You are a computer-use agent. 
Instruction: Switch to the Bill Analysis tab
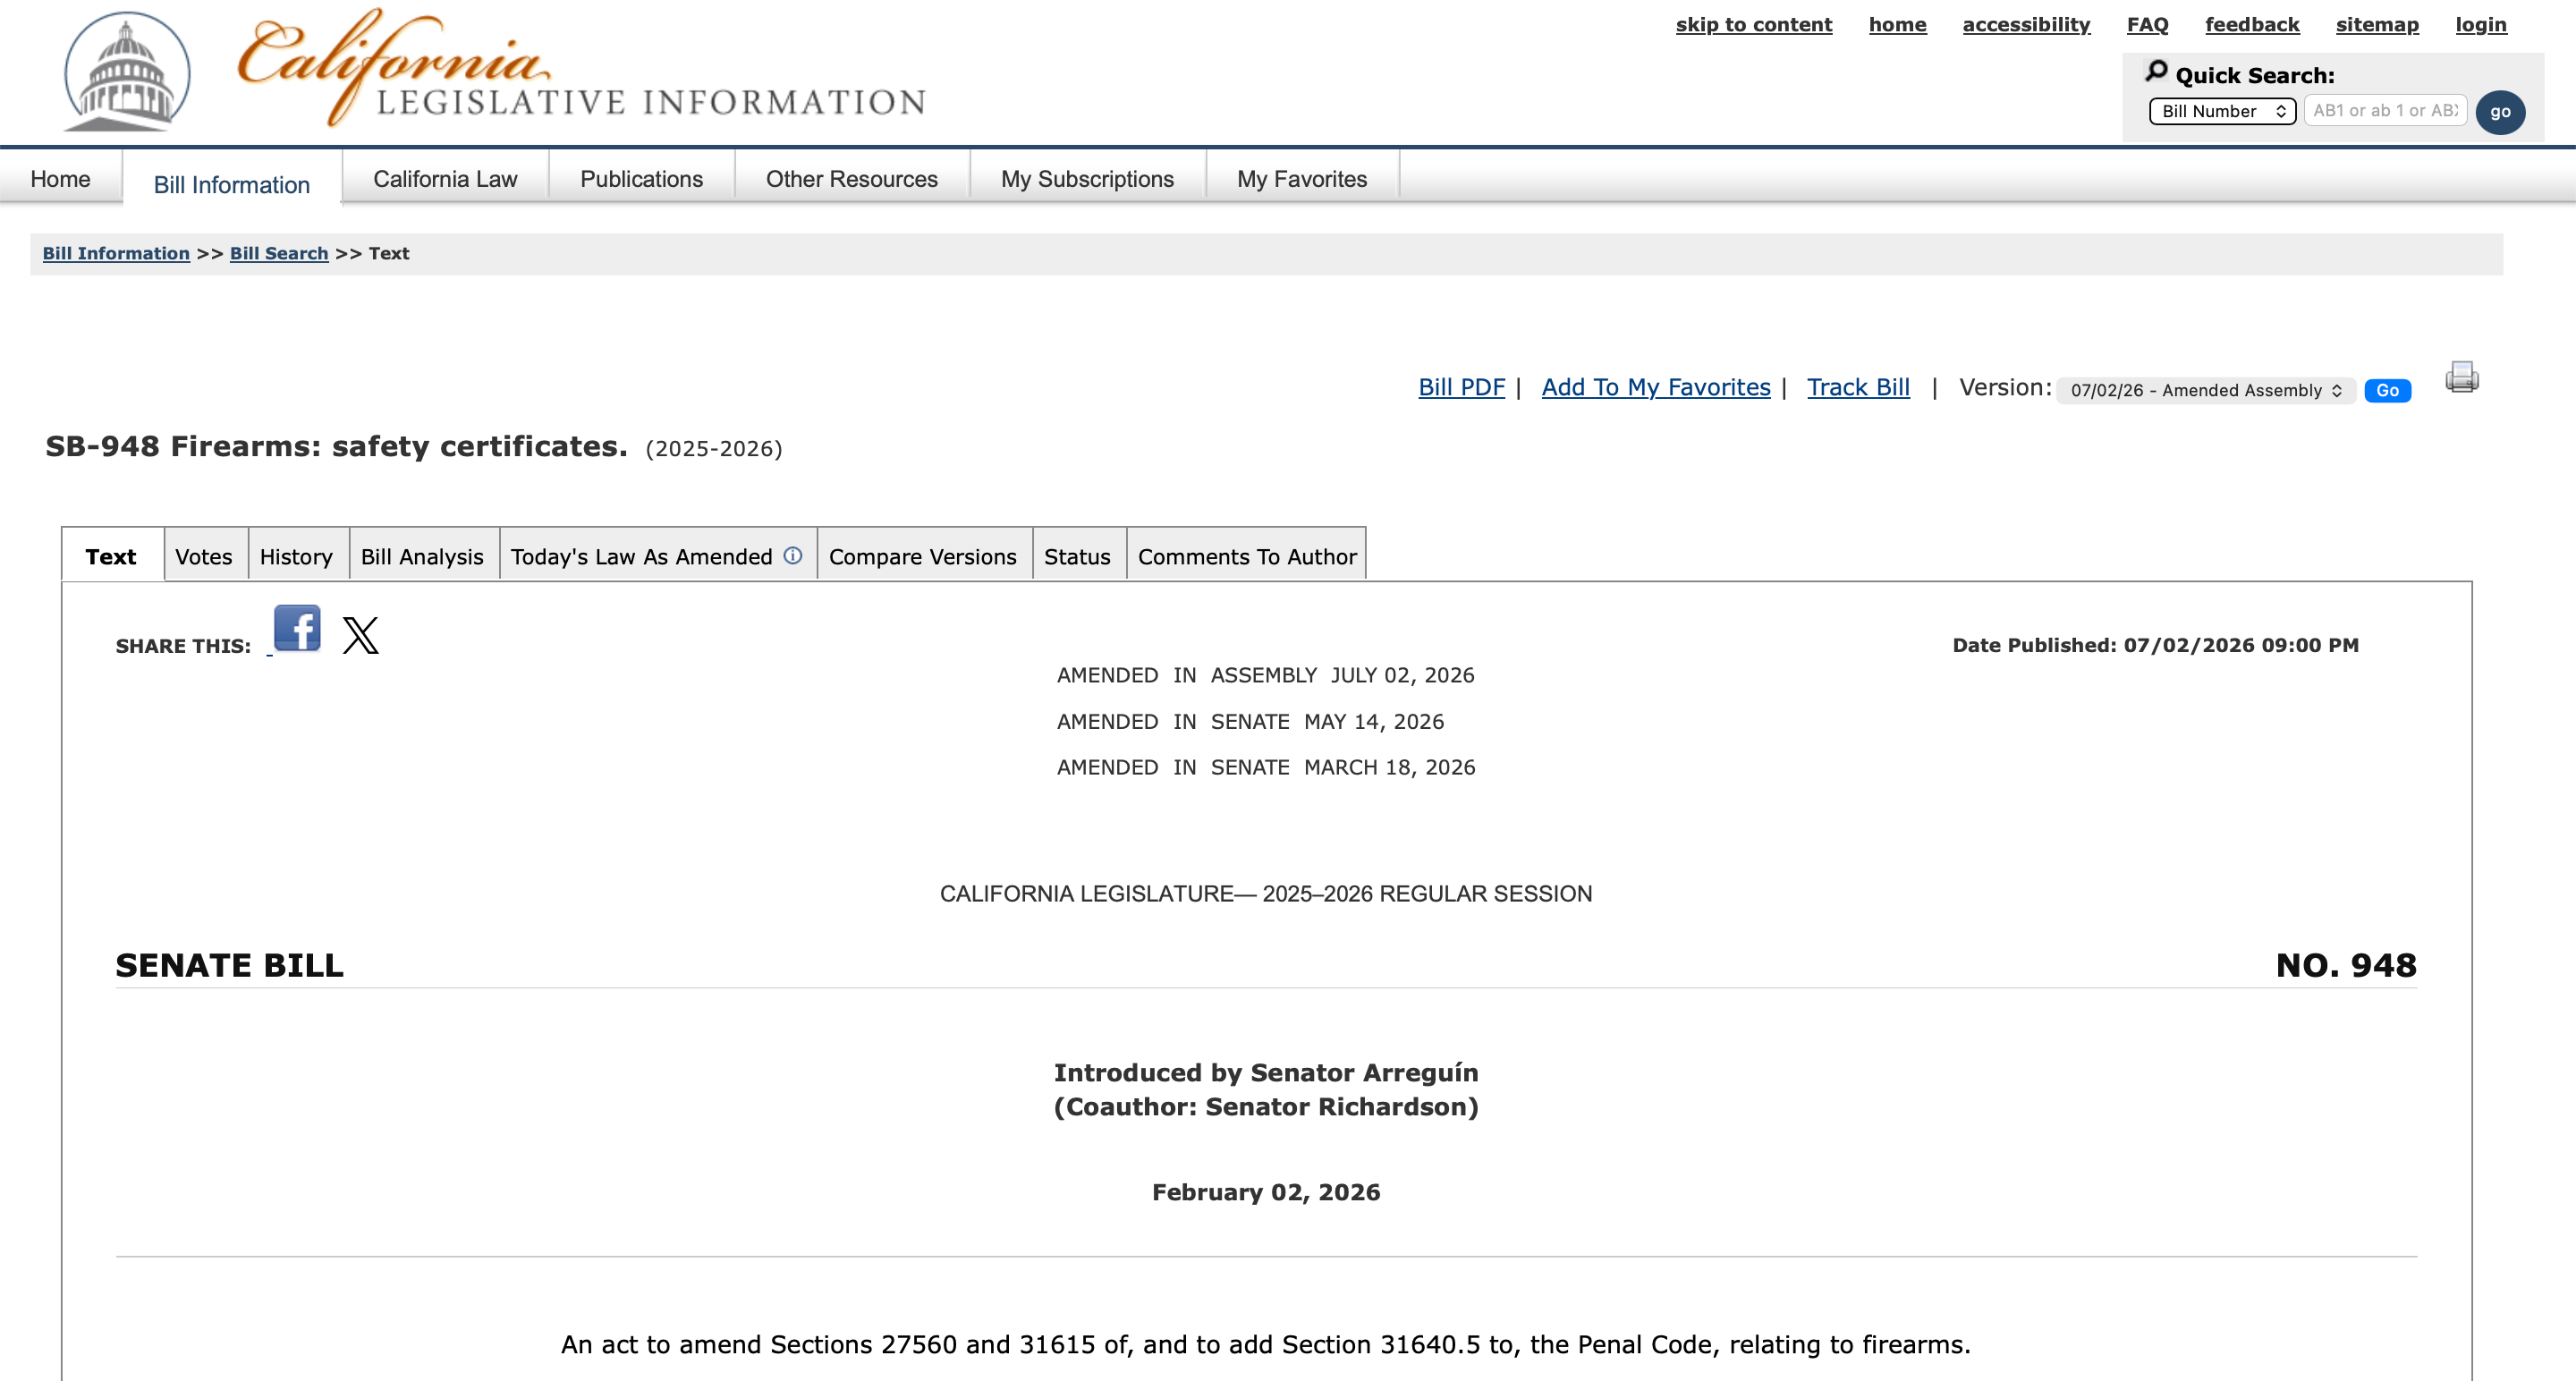tap(422, 556)
